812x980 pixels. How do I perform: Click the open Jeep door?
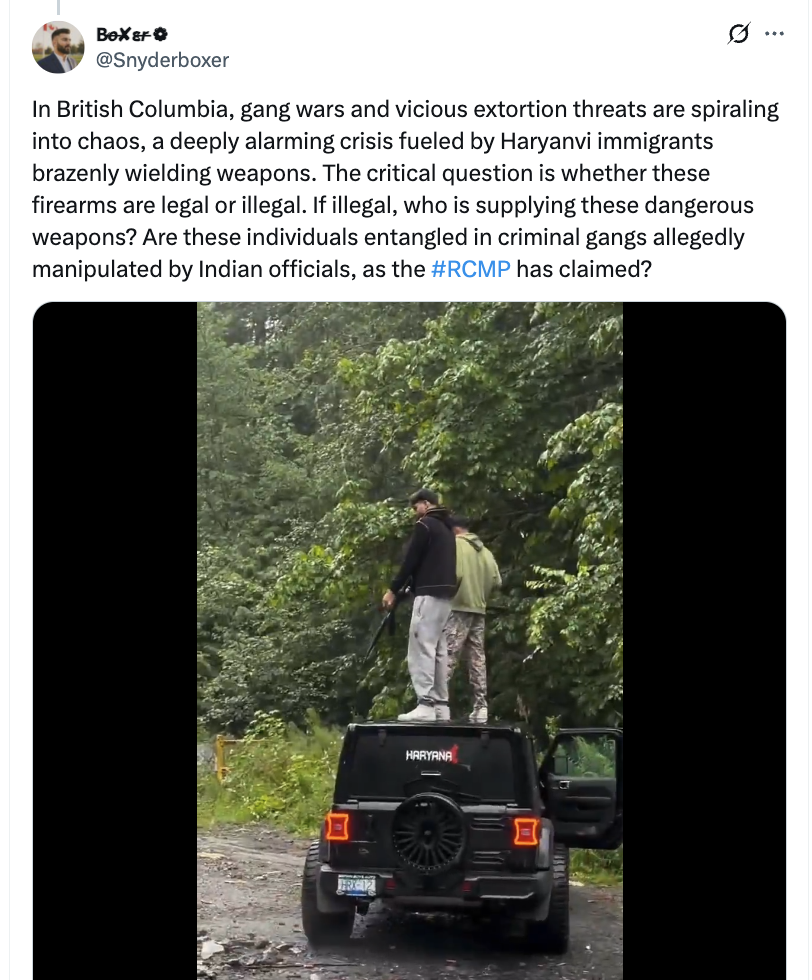coord(581,789)
